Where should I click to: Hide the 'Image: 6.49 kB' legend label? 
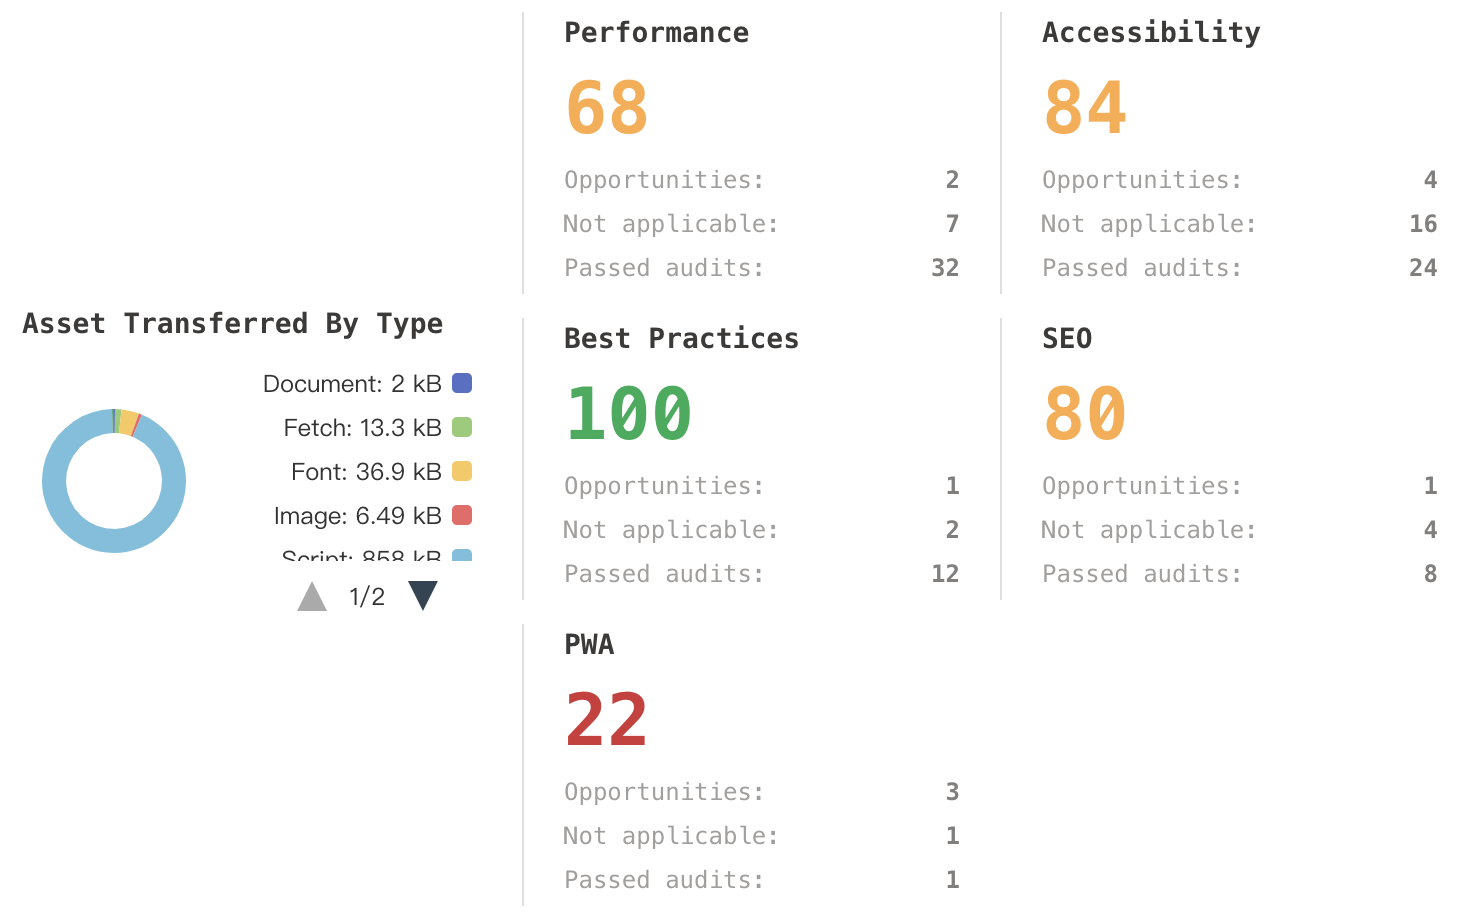coord(357,516)
